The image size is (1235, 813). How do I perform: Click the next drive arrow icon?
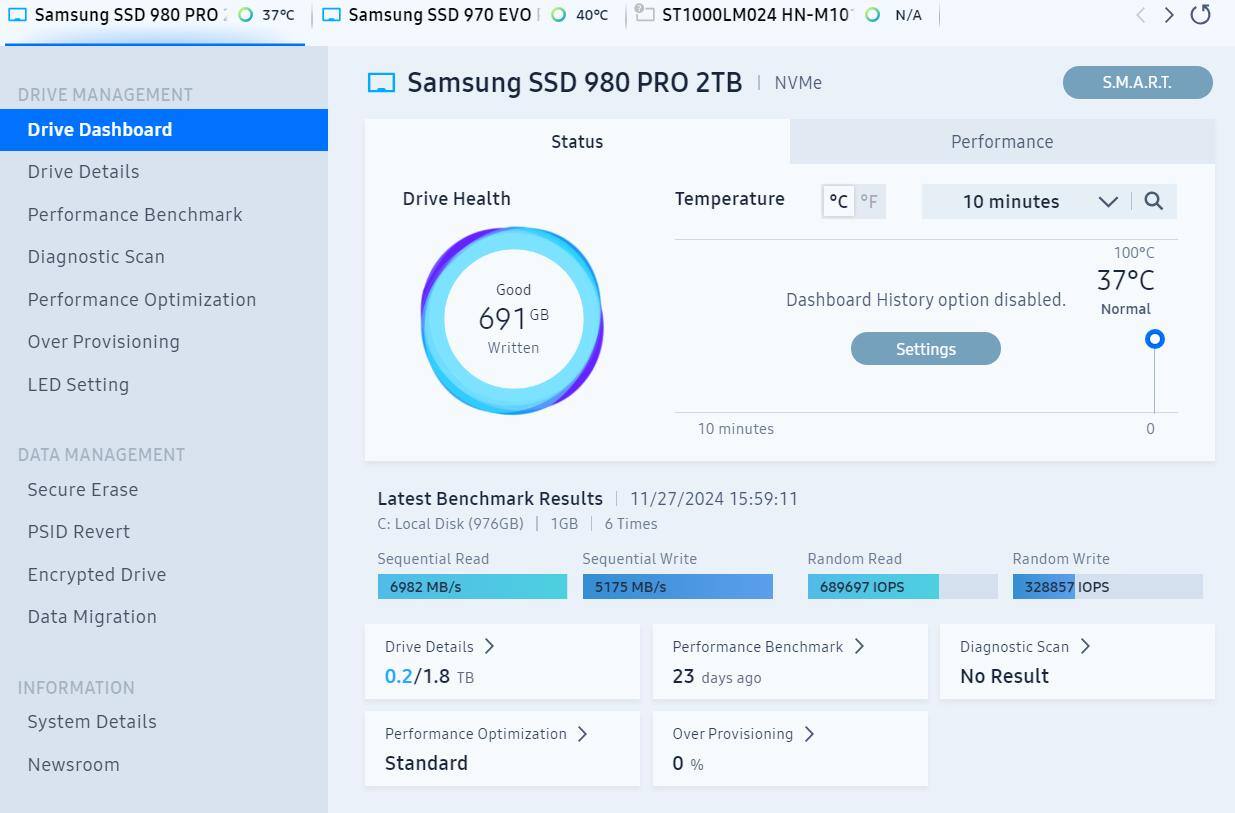[1169, 15]
